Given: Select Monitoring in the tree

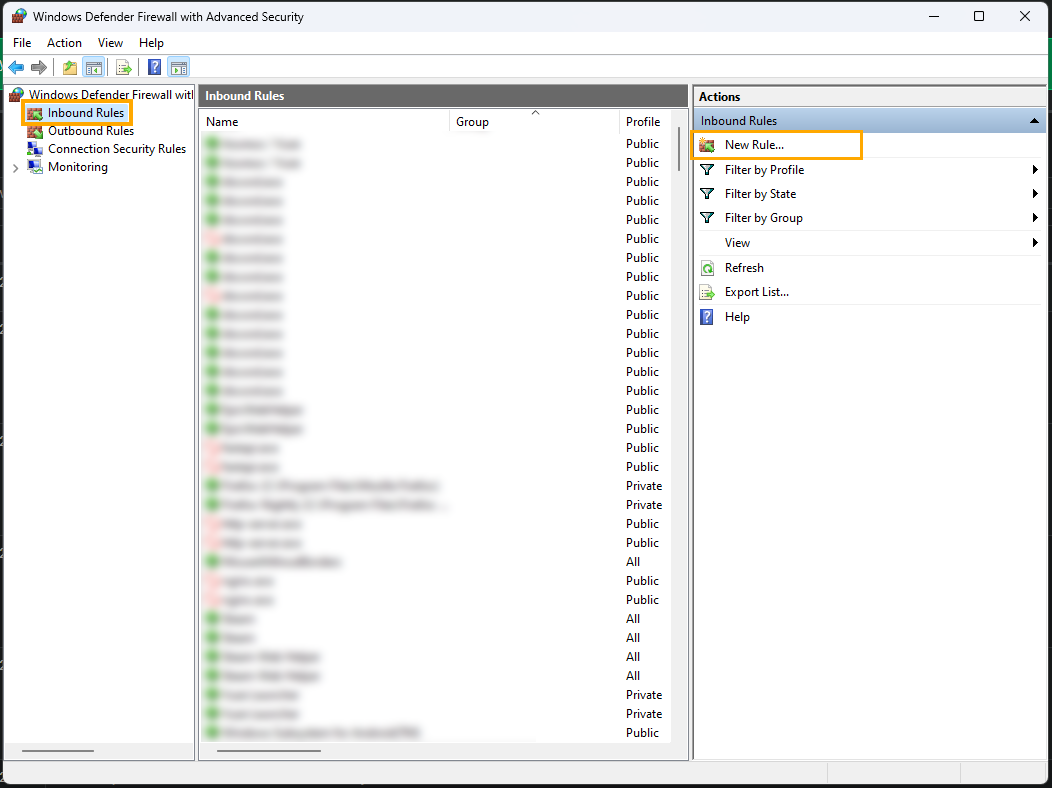Looking at the screenshot, I should pos(78,167).
